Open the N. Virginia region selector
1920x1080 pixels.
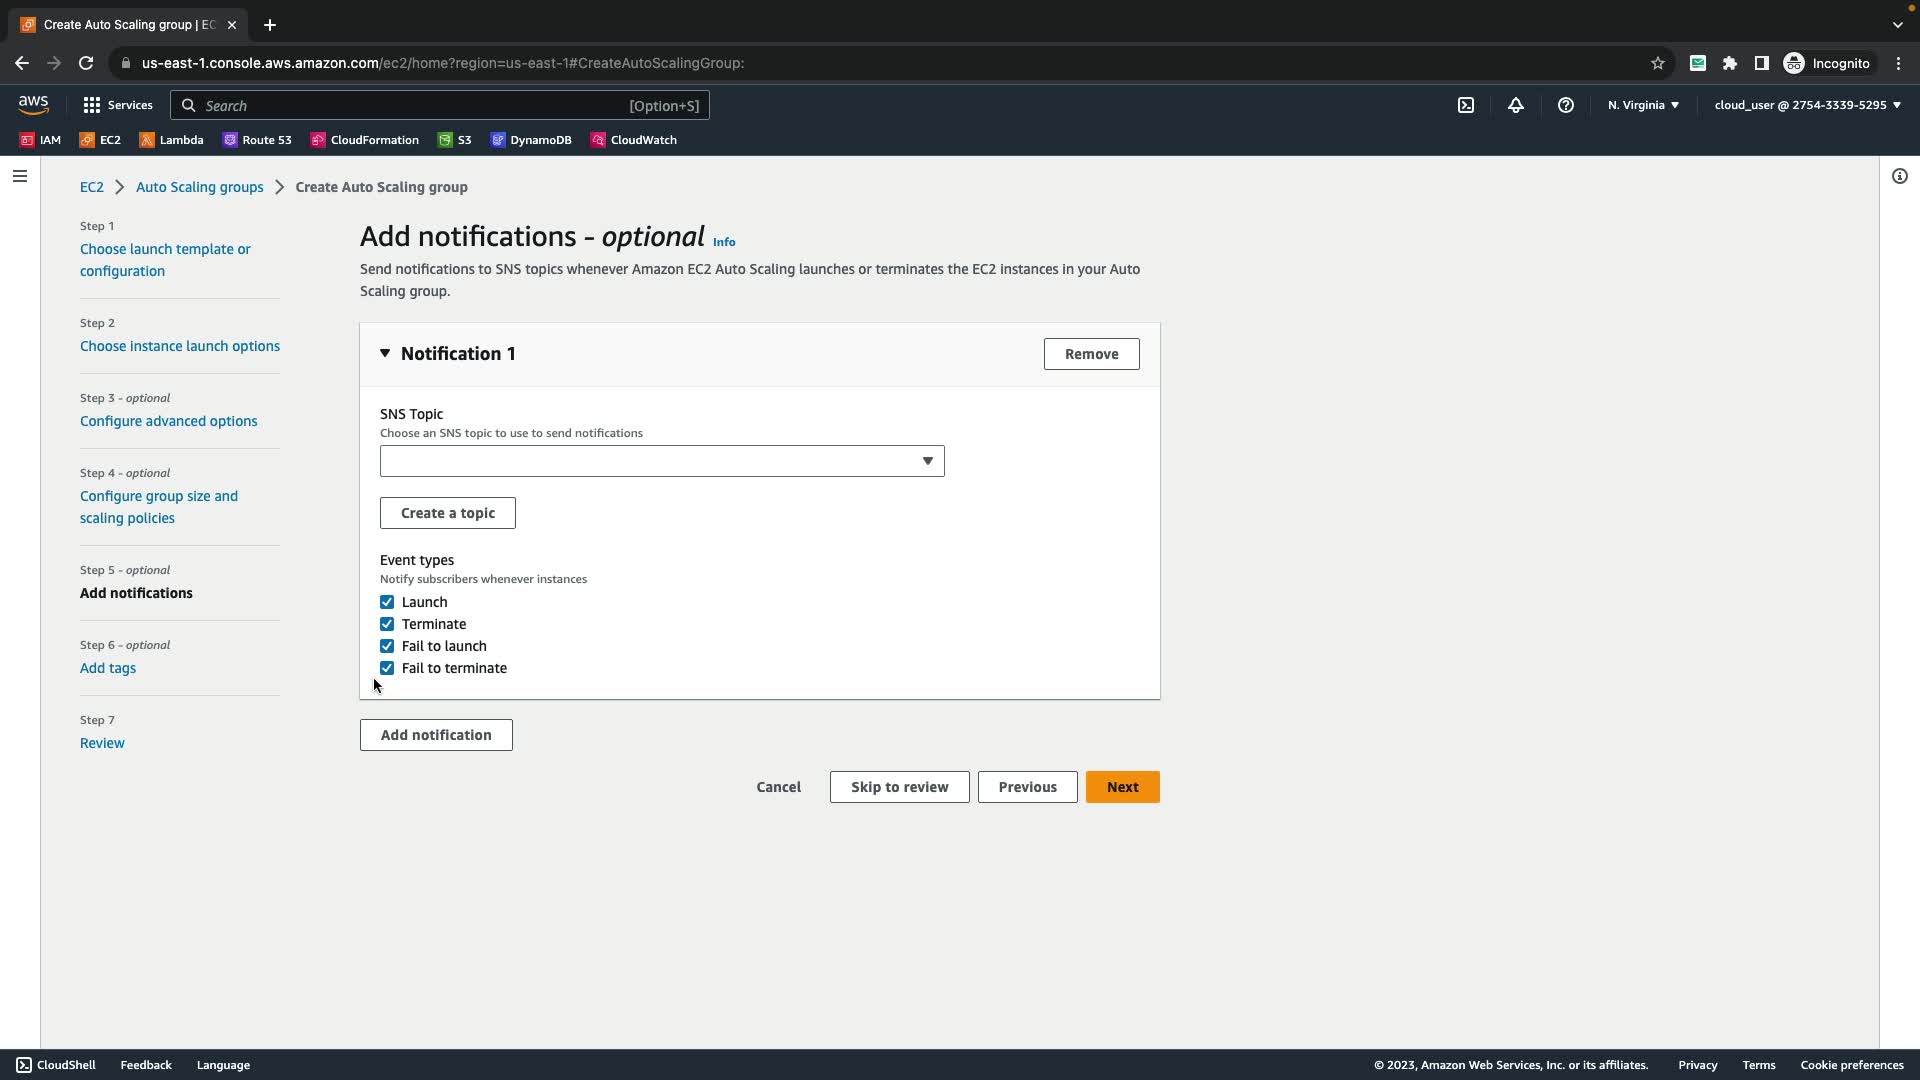[1643, 105]
